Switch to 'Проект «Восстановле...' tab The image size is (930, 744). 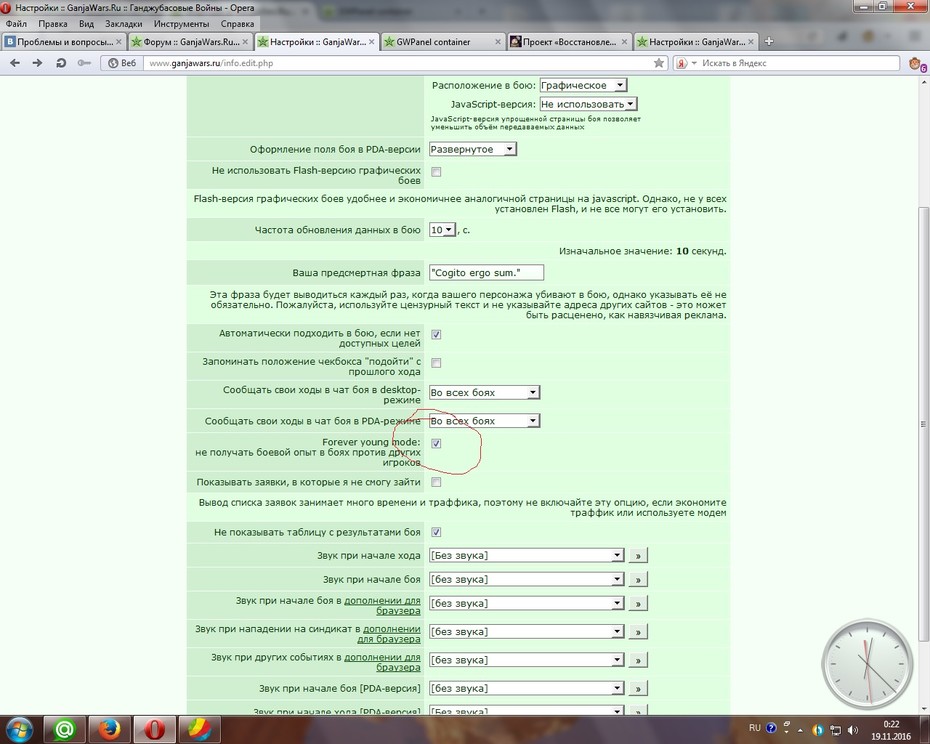click(568, 42)
